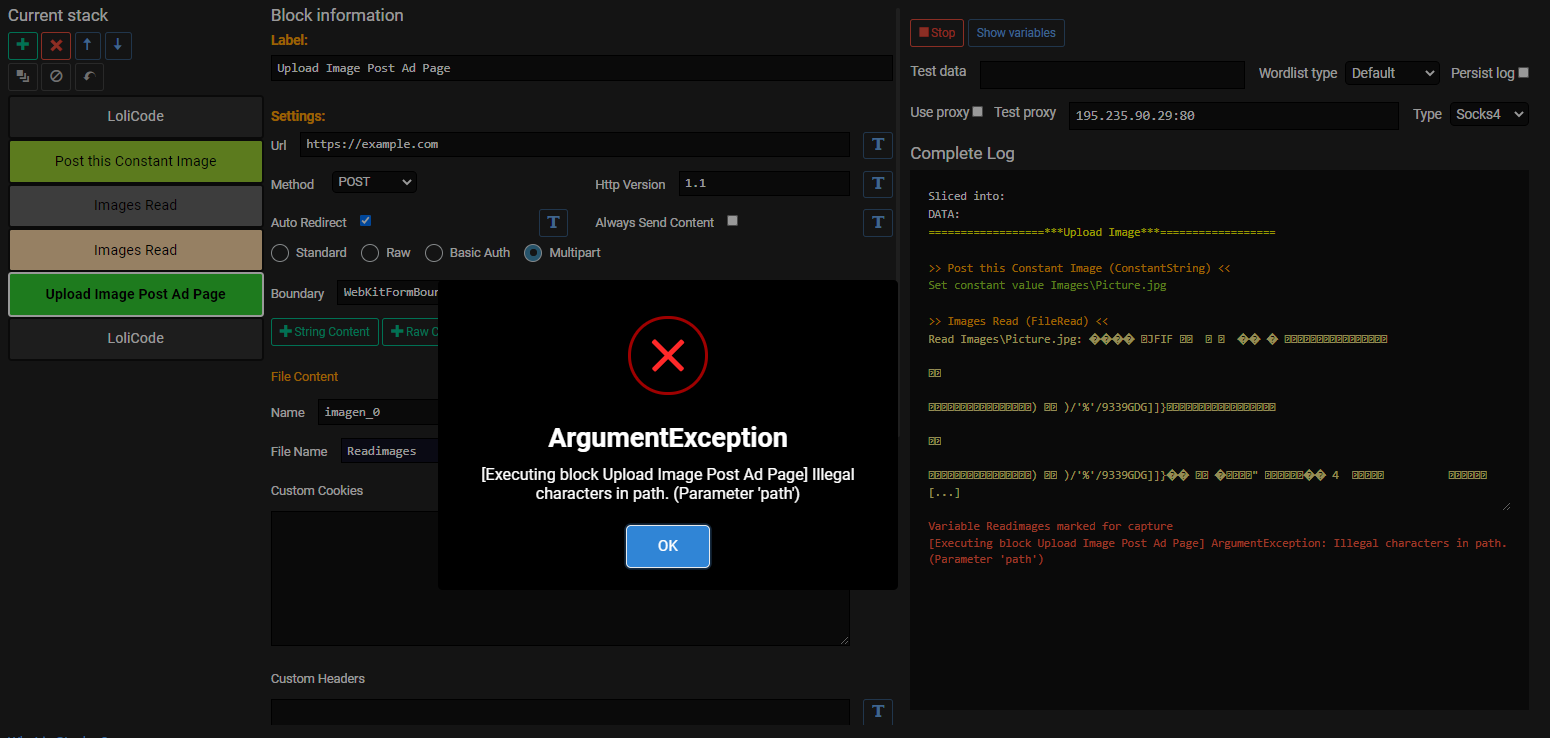This screenshot has height=738, width=1550.
Task: Open the Wordlist type dropdown showing Default
Action: pyautogui.click(x=1392, y=73)
